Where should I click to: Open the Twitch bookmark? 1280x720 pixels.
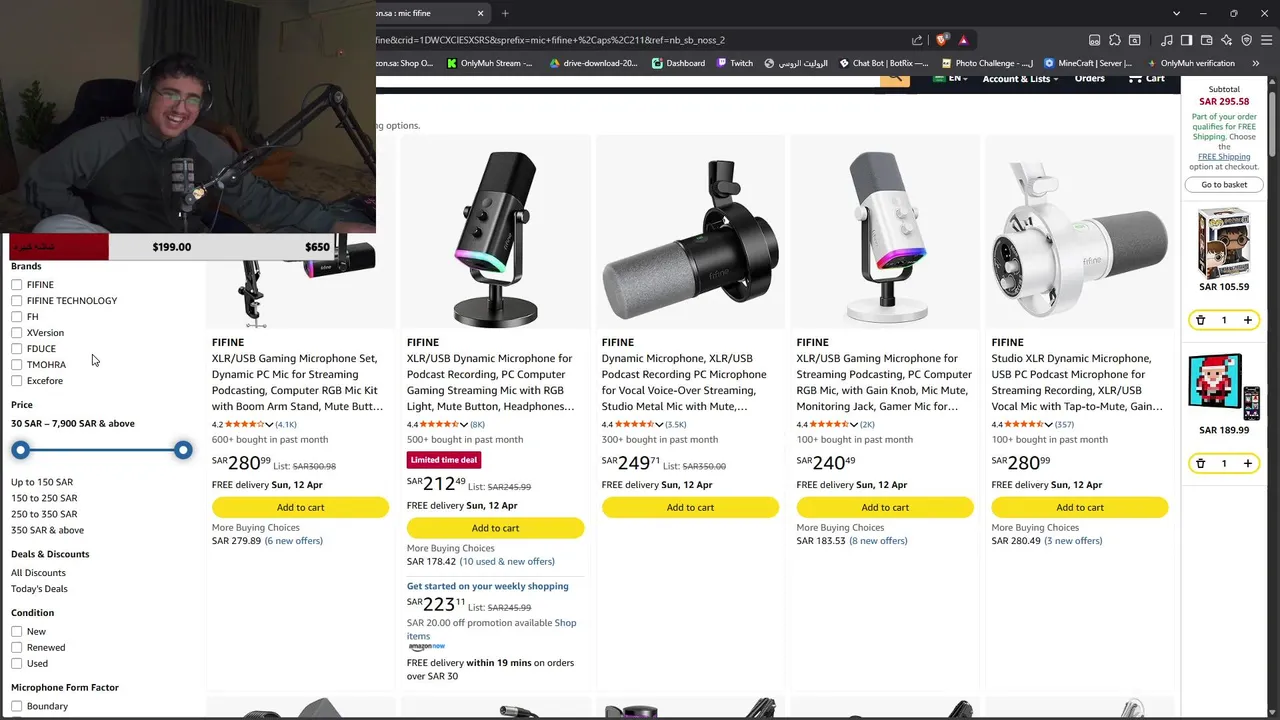coord(735,63)
